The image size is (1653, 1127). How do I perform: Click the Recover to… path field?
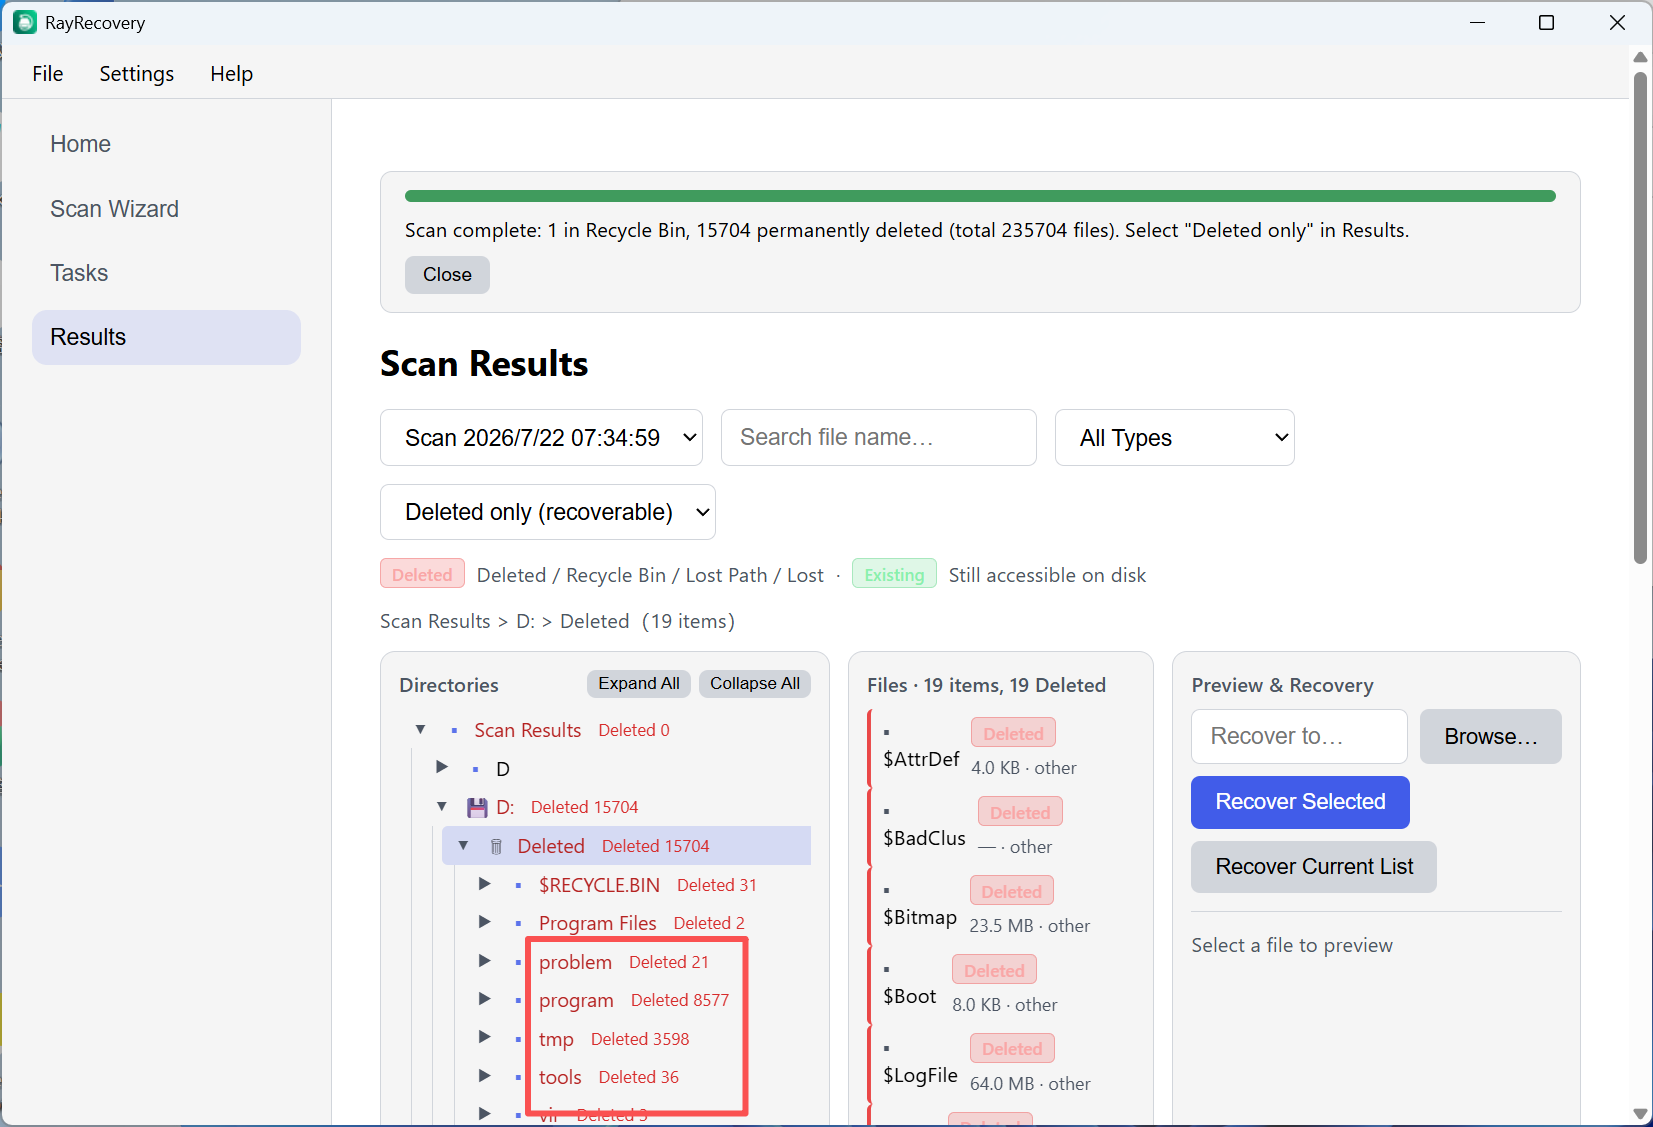tap(1299, 737)
